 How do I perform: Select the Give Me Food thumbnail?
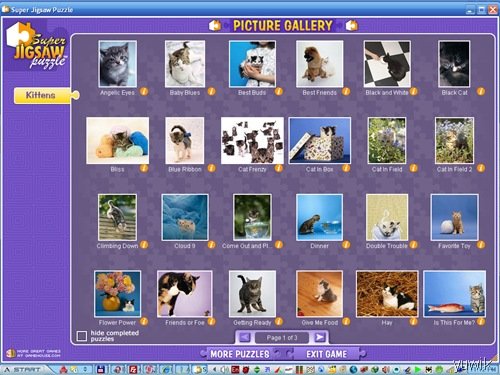[319, 294]
